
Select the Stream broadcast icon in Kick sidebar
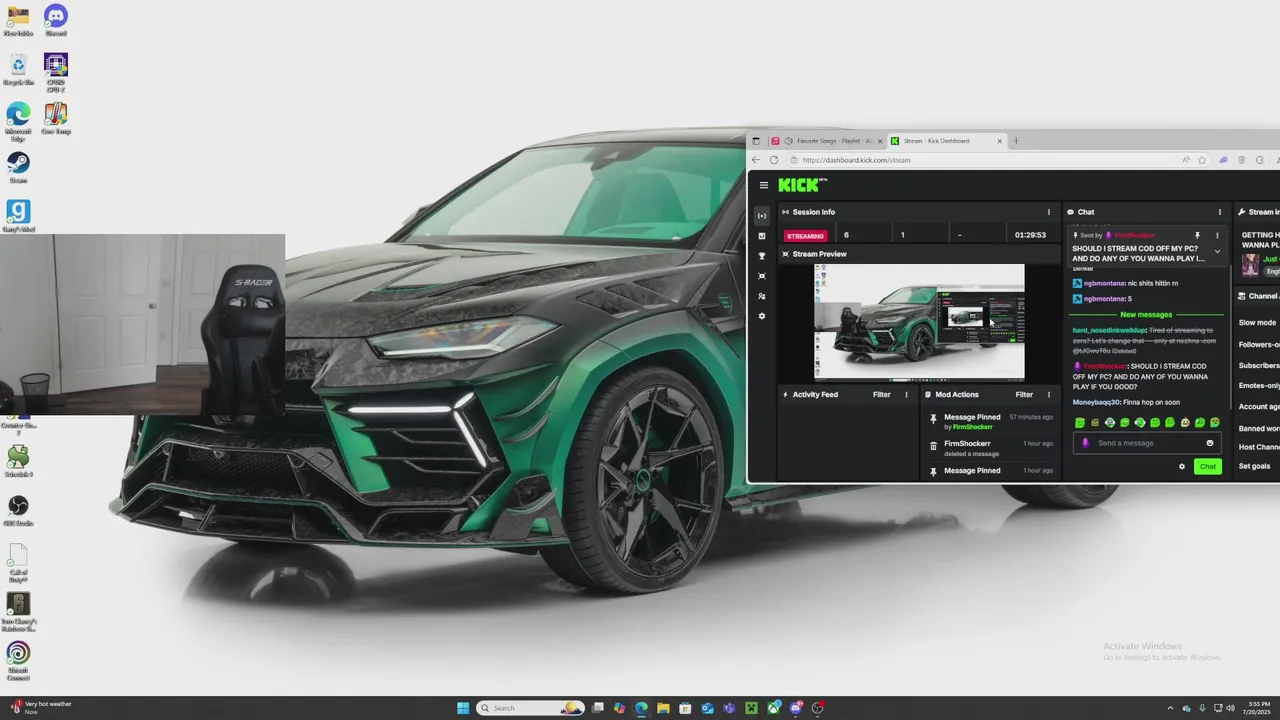point(762,216)
